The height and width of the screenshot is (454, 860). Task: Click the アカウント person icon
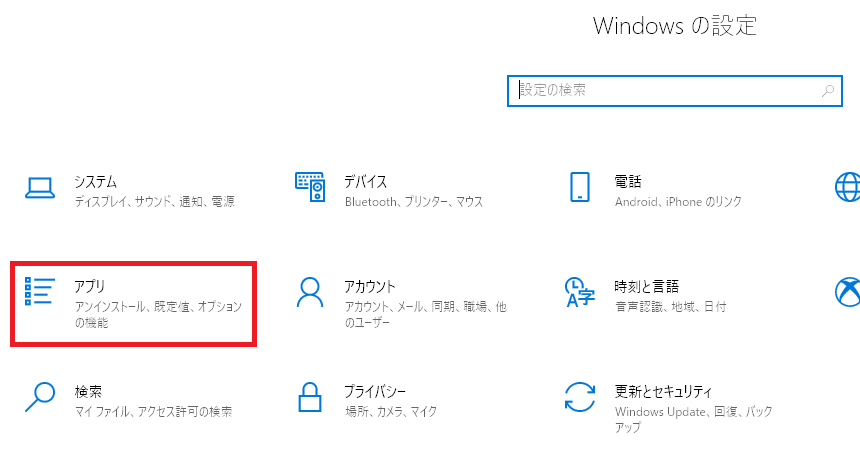pyautogui.click(x=310, y=292)
